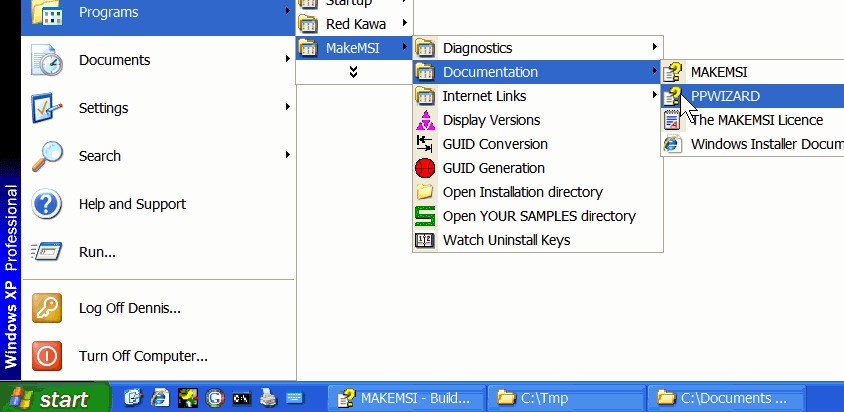
Task: Select PPWIZARD documentation item
Action: [725, 96]
